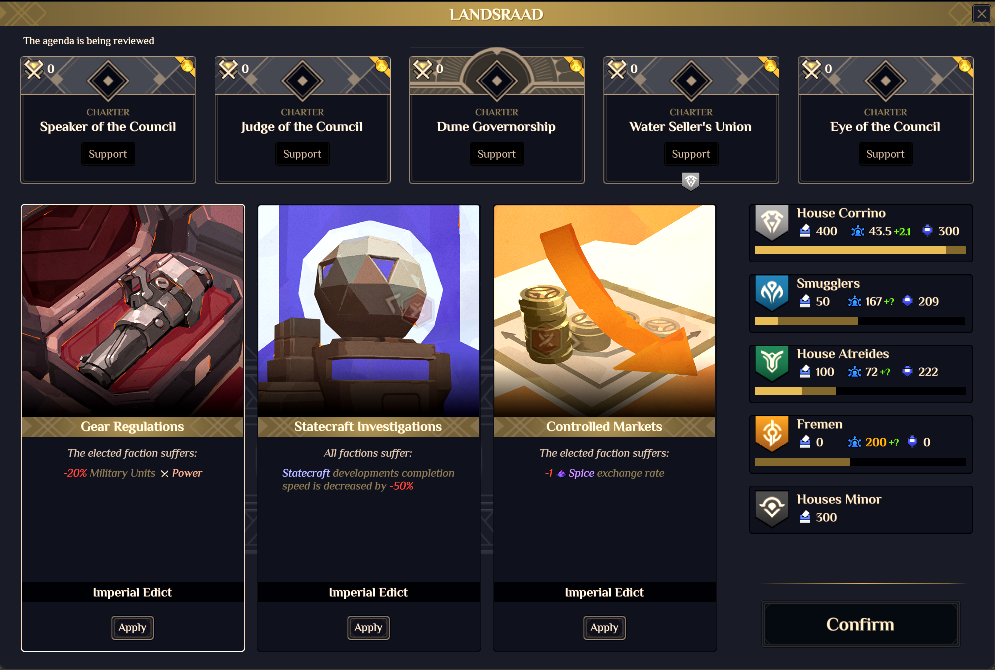The width and height of the screenshot is (995, 670).
Task: Select the Smugglers faction emblem
Action: click(x=772, y=293)
